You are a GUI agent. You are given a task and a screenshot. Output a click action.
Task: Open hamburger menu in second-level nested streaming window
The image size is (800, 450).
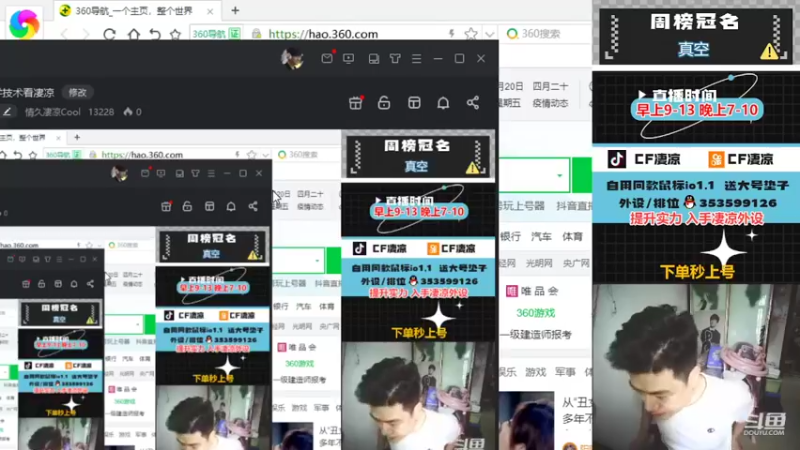211,173
